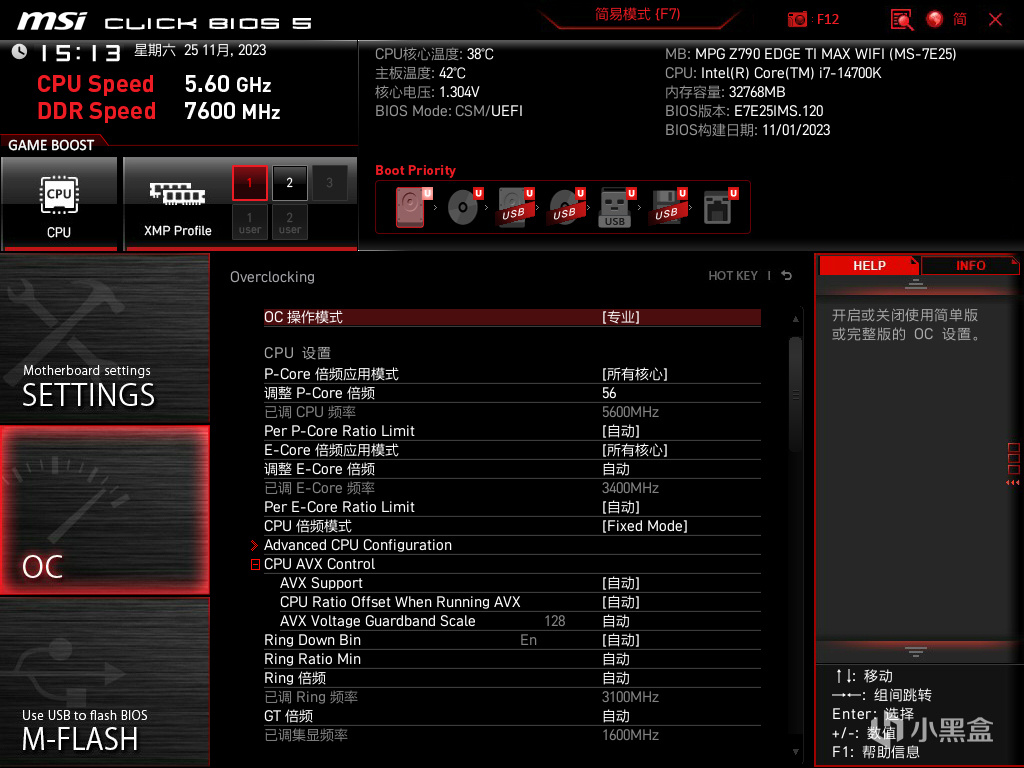
Task: Select the USB hard disk boot icon
Action: 515,207
